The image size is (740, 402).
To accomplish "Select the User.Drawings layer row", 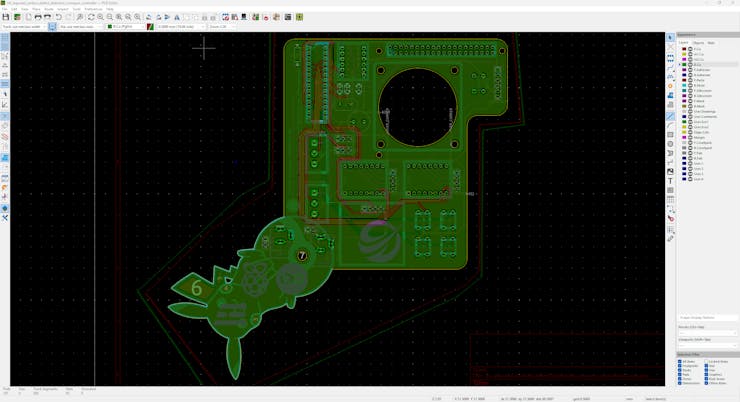I will [707, 111].
